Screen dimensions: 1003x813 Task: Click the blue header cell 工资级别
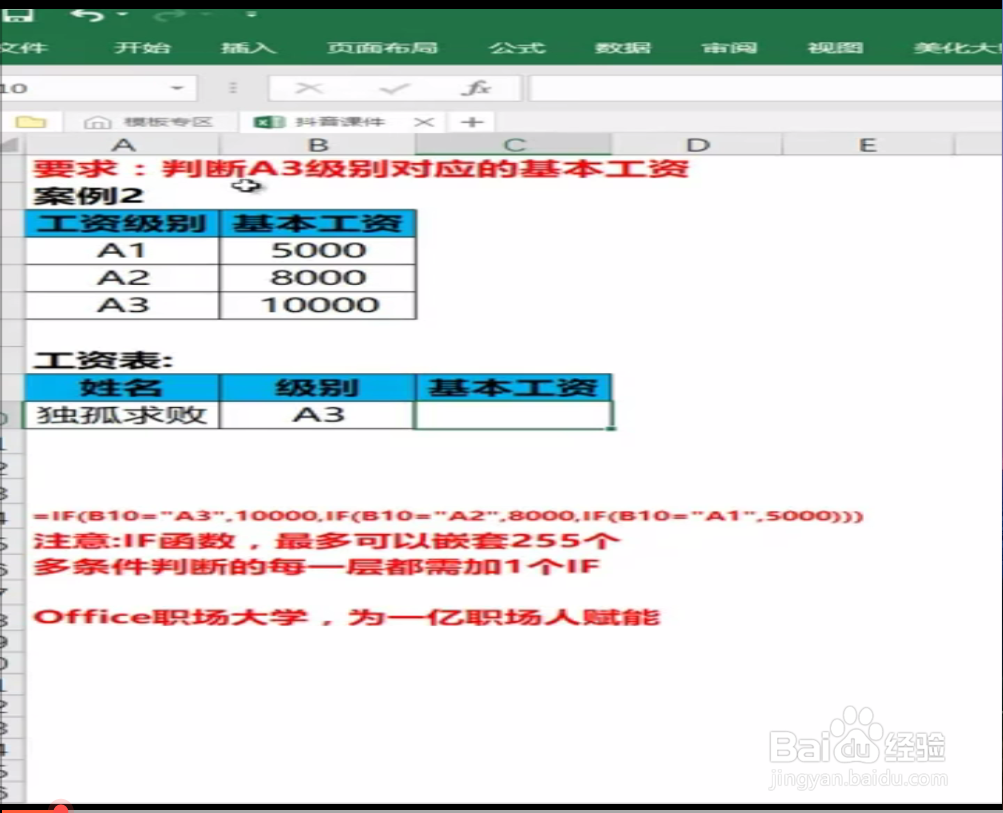pyautogui.click(x=120, y=223)
